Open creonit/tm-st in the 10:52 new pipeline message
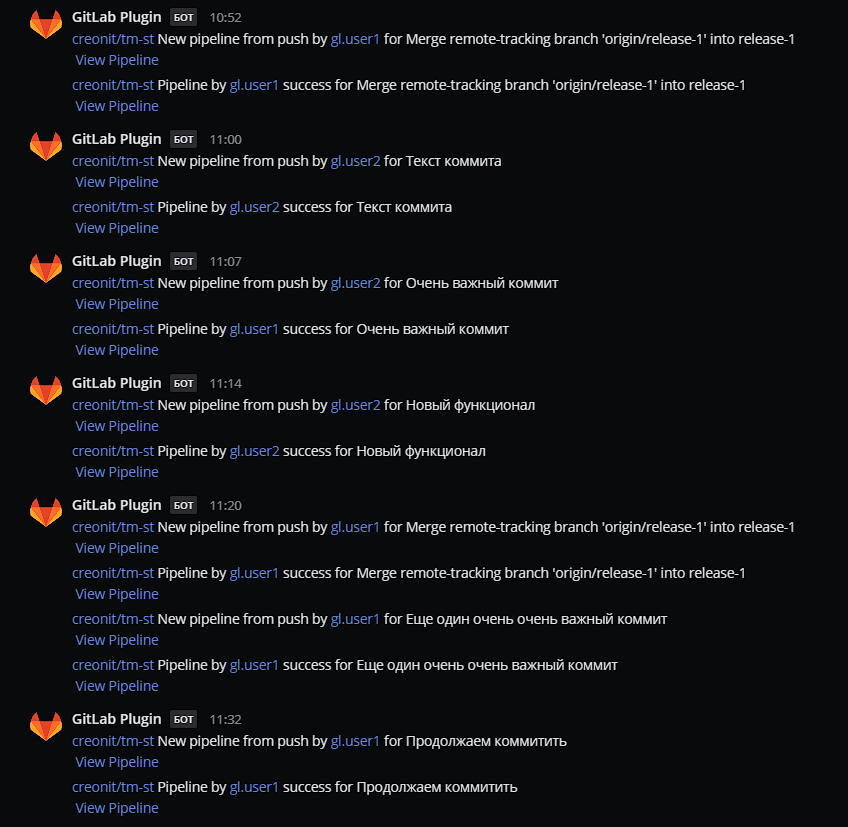The image size is (848, 827). pyautogui.click(x=113, y=39)
